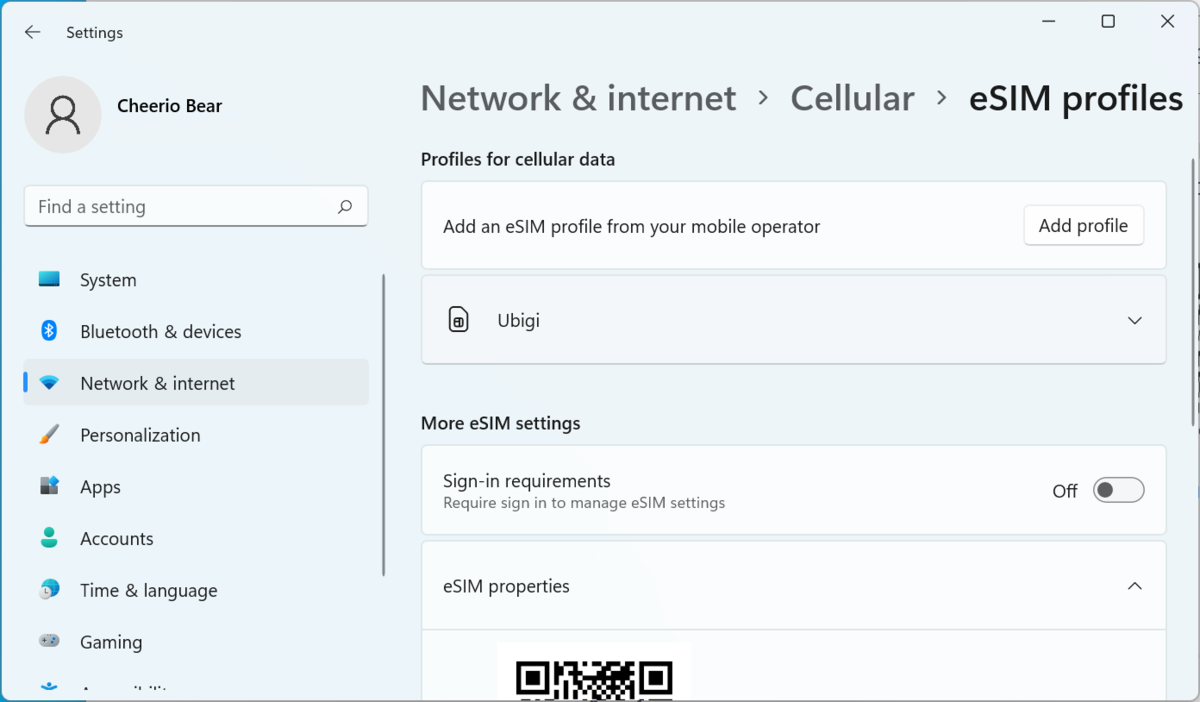This screenshot has height=702, width=1200.
Task: Click the Apps icon in sidebar
Action: pyautogui.click(x=49, y=486)
